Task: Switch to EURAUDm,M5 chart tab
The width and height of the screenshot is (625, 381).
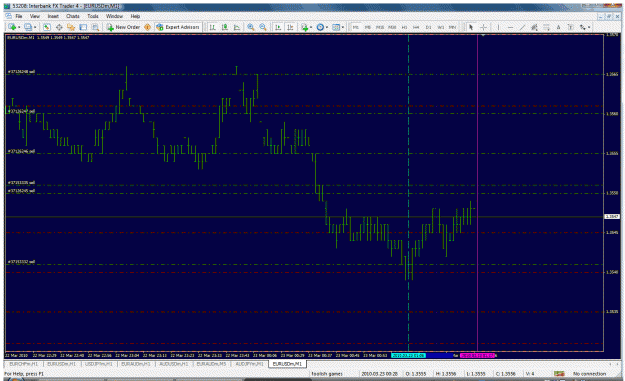Action: (x=211, y=364)
